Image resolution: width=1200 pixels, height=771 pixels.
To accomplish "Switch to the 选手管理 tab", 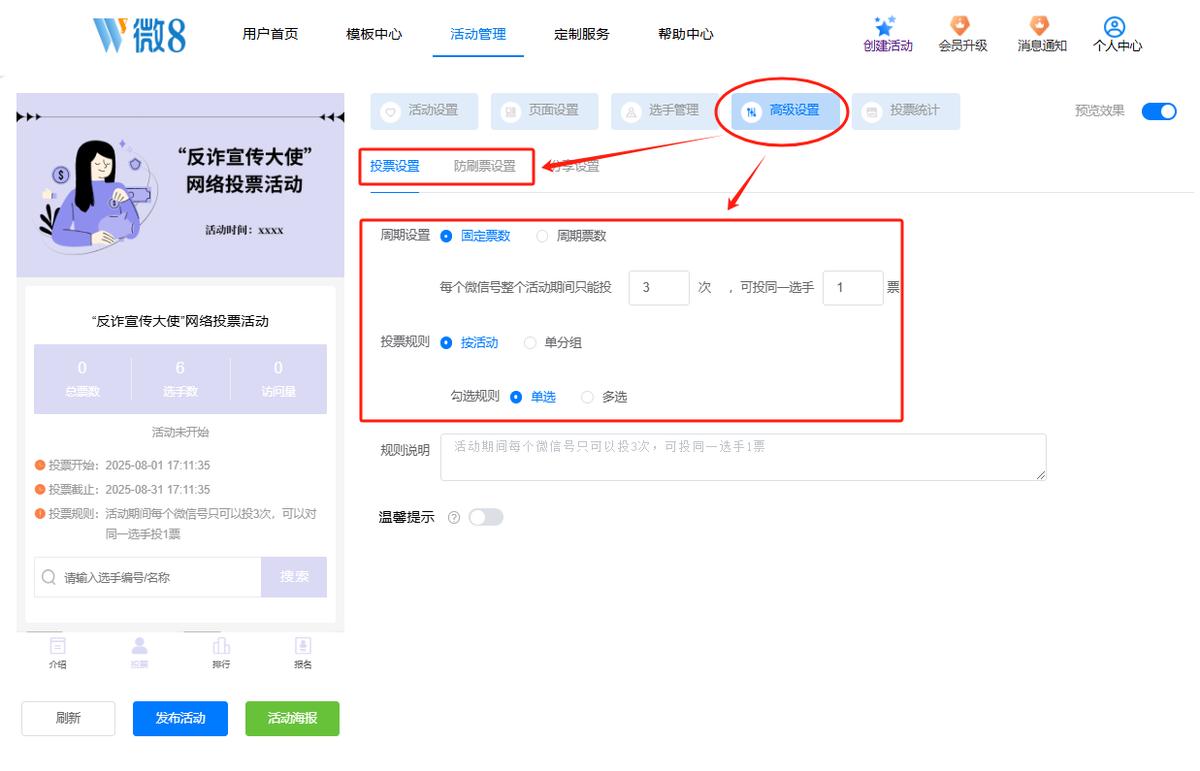I will [664, 111].
